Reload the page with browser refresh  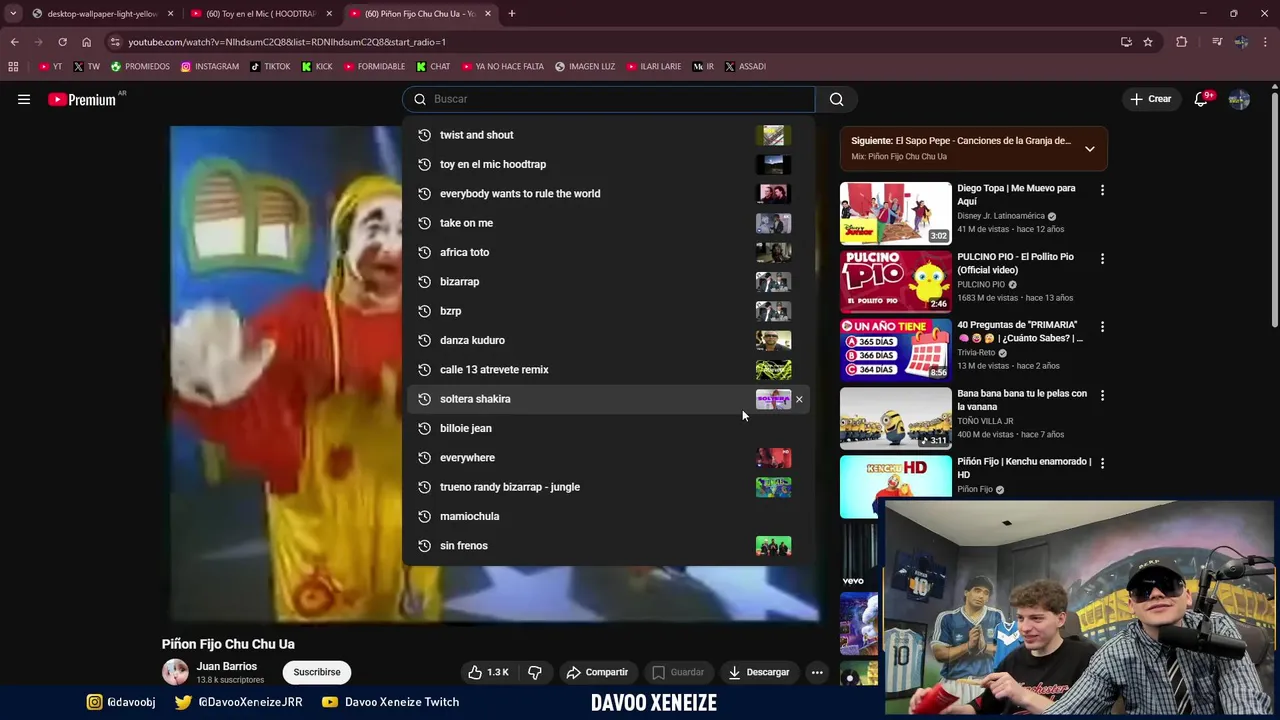62,42
